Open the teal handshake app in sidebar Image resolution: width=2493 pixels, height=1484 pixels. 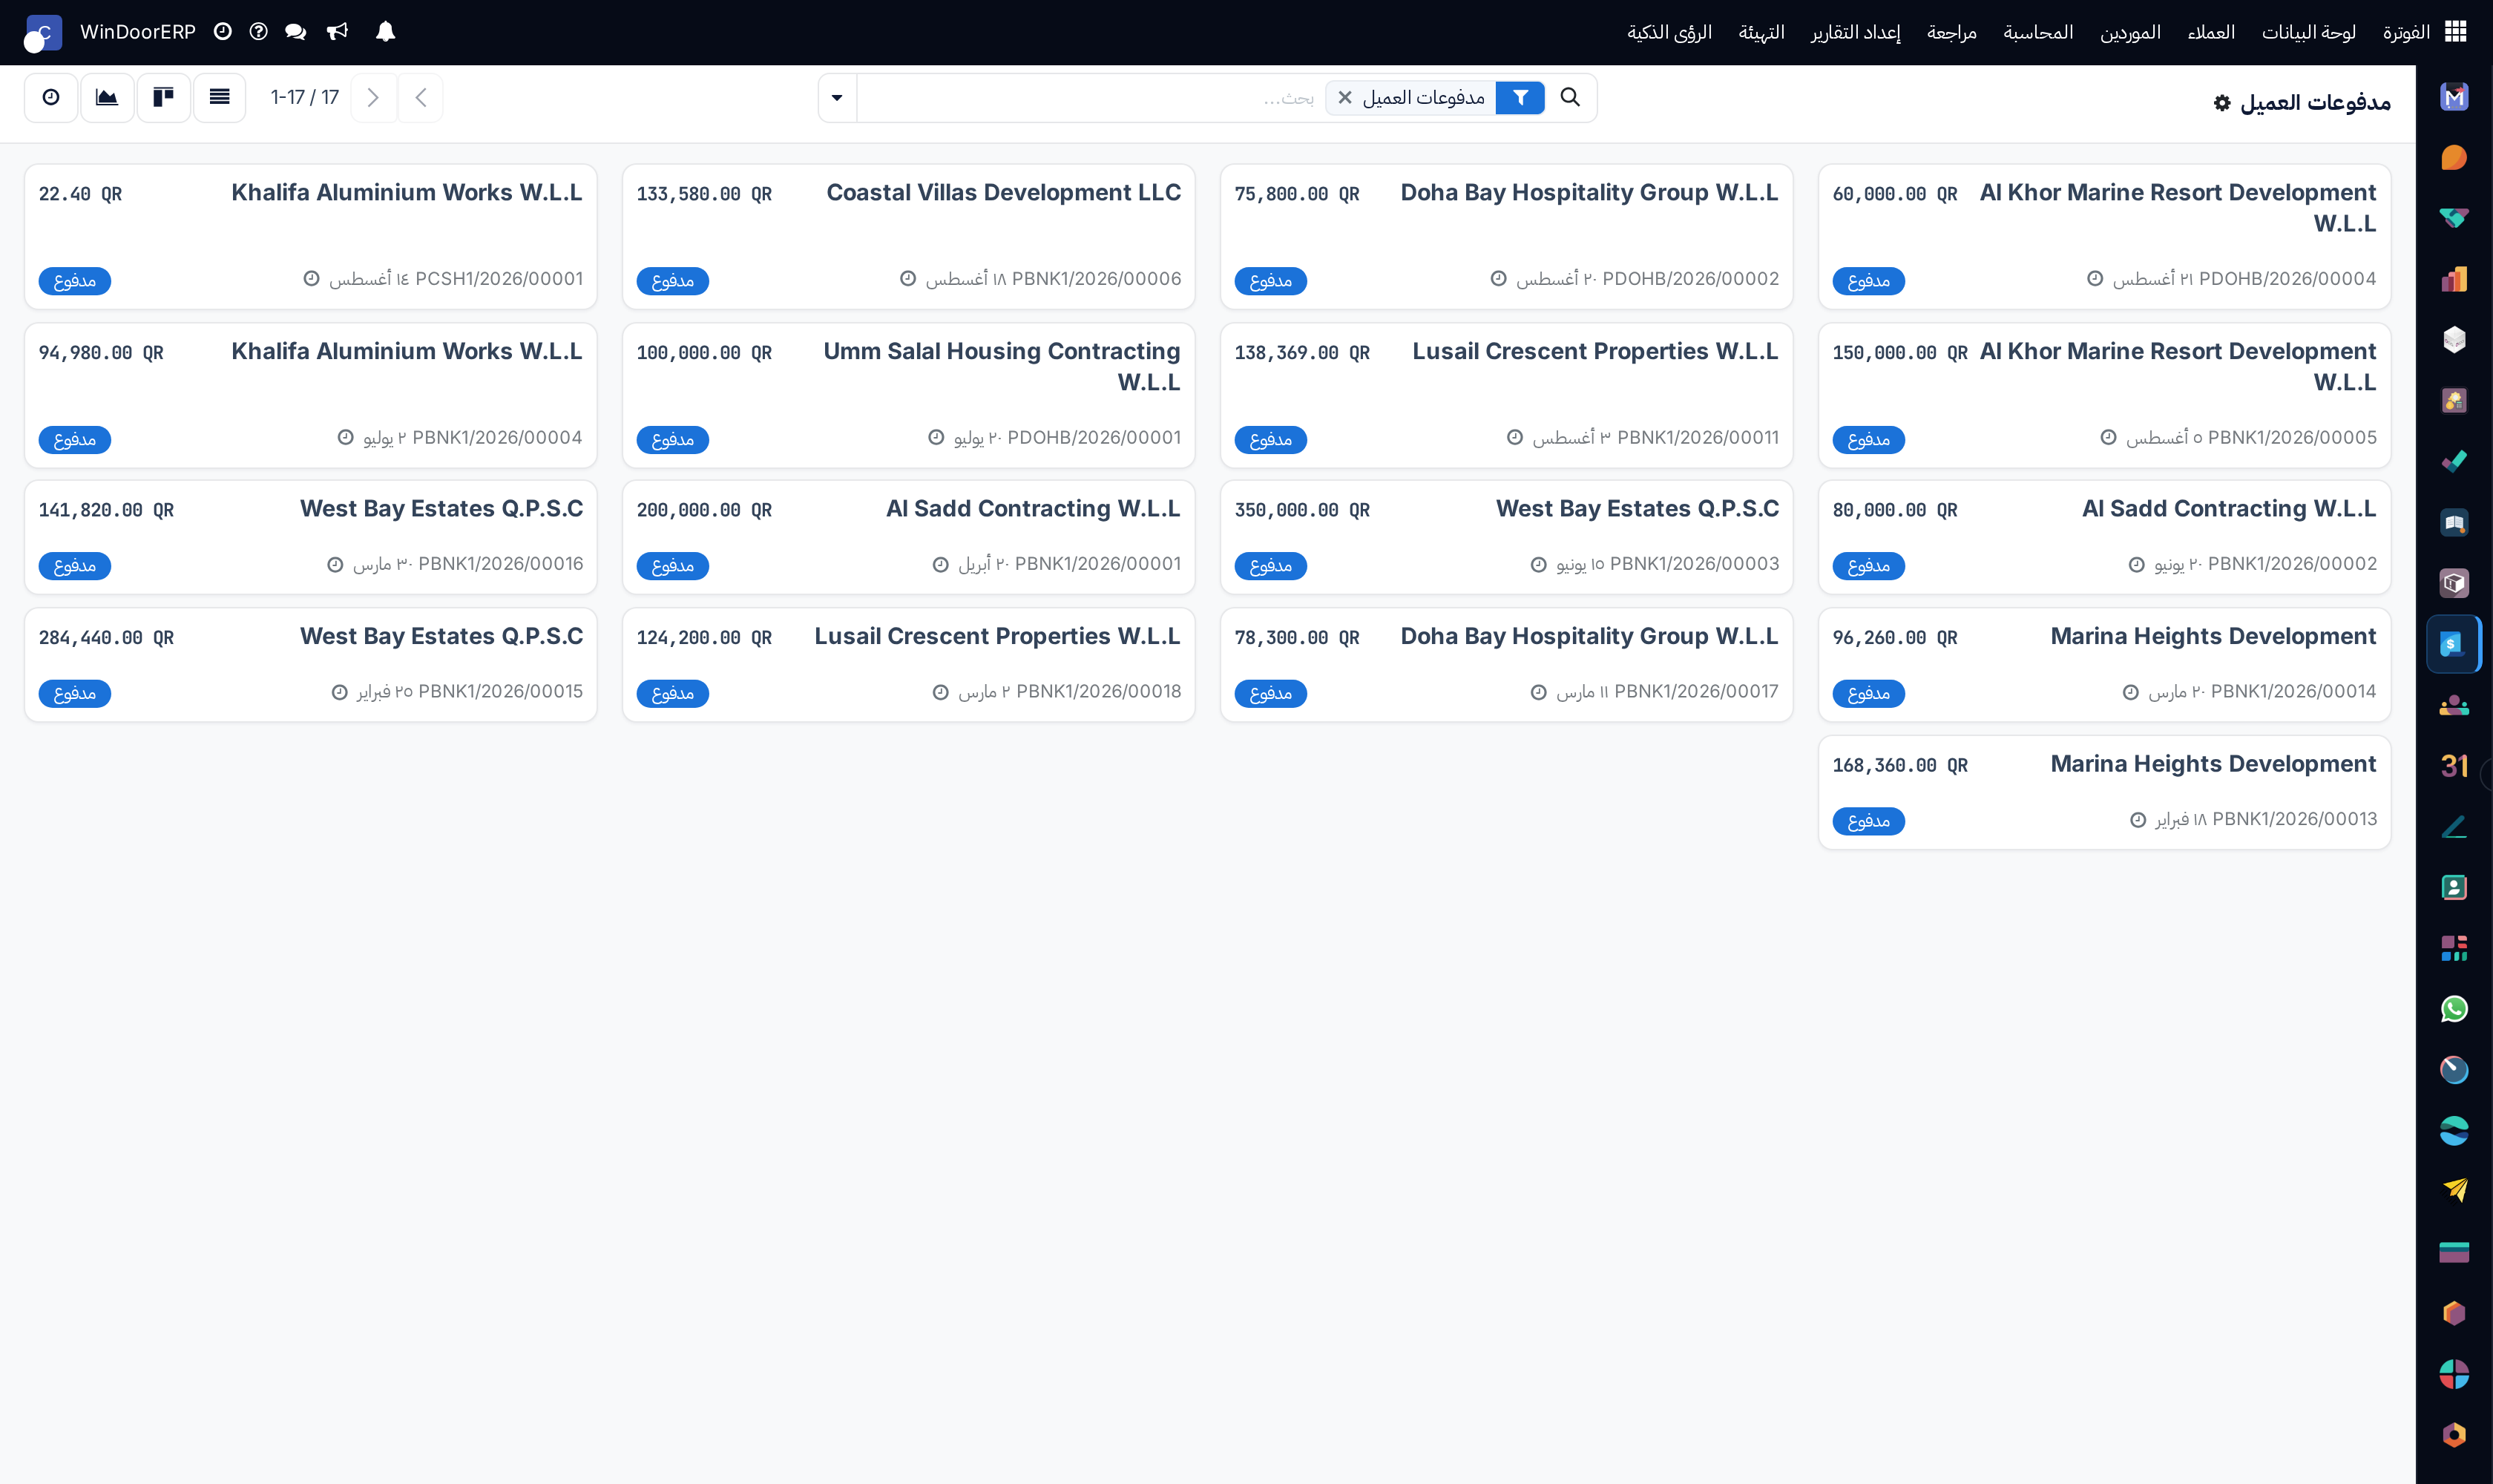[2453, 218]
